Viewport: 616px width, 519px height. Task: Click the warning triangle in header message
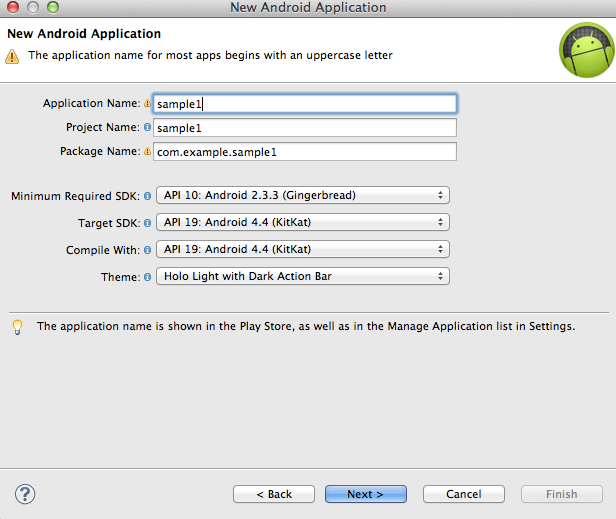click(12, 56)
